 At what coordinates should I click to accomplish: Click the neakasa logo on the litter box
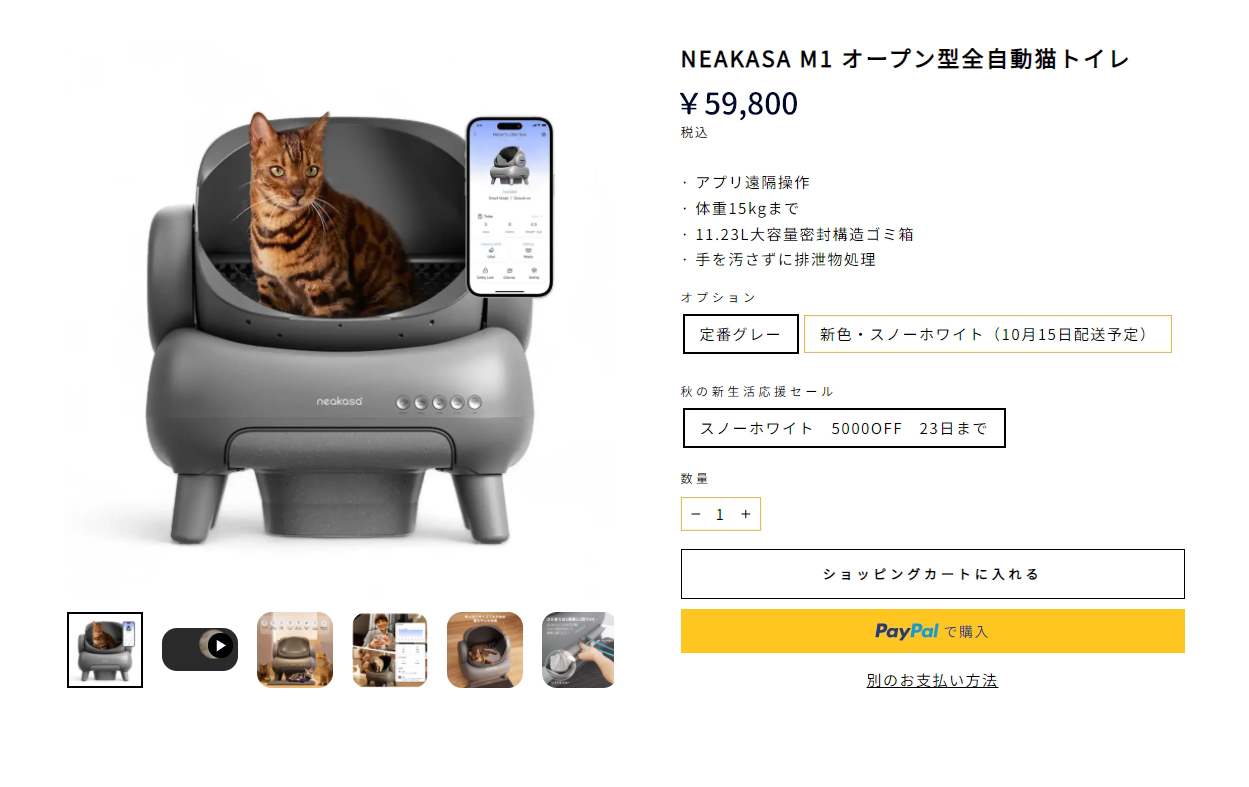click(x=340, y=401)
